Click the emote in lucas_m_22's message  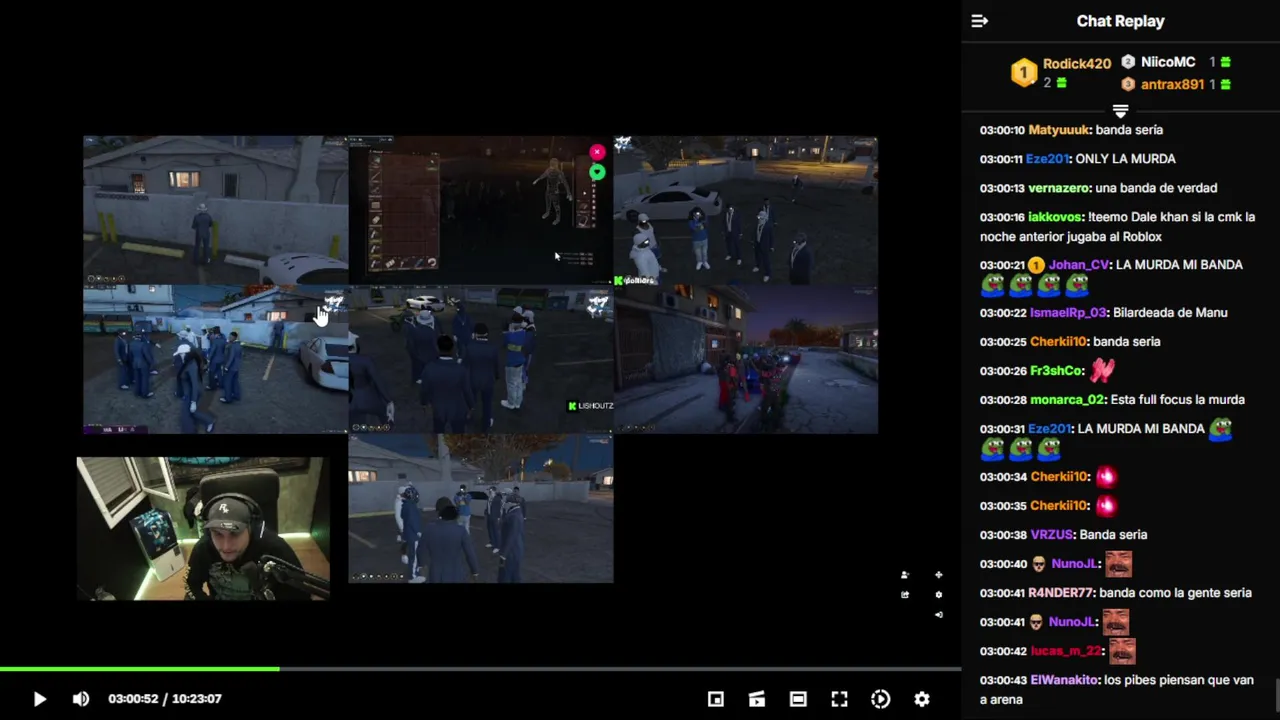[x=1122, y=651]
